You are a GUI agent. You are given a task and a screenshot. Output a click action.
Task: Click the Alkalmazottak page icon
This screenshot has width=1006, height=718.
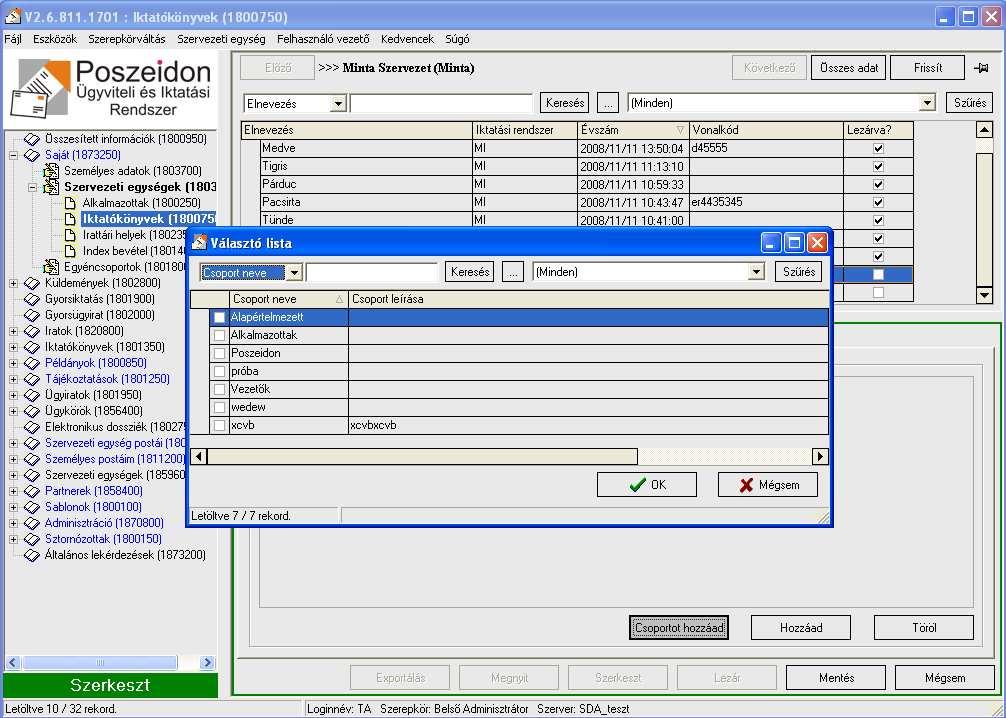71,203
